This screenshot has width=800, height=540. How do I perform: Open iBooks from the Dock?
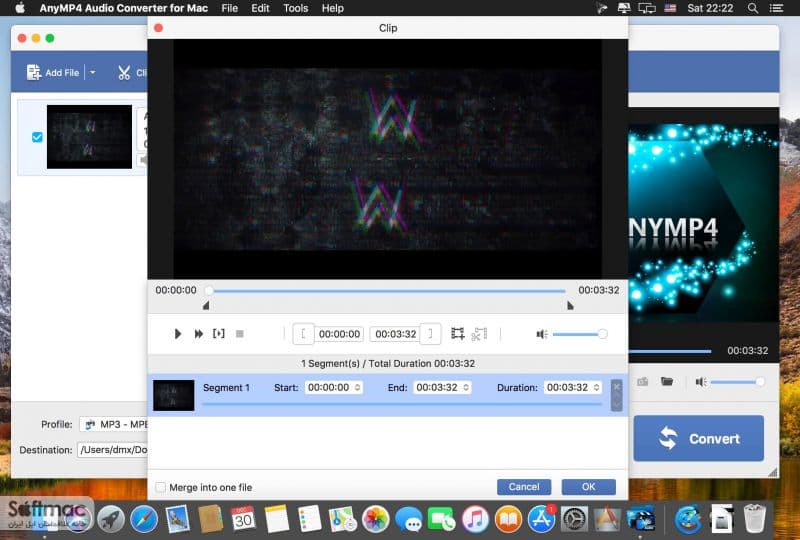click(508, 520)
